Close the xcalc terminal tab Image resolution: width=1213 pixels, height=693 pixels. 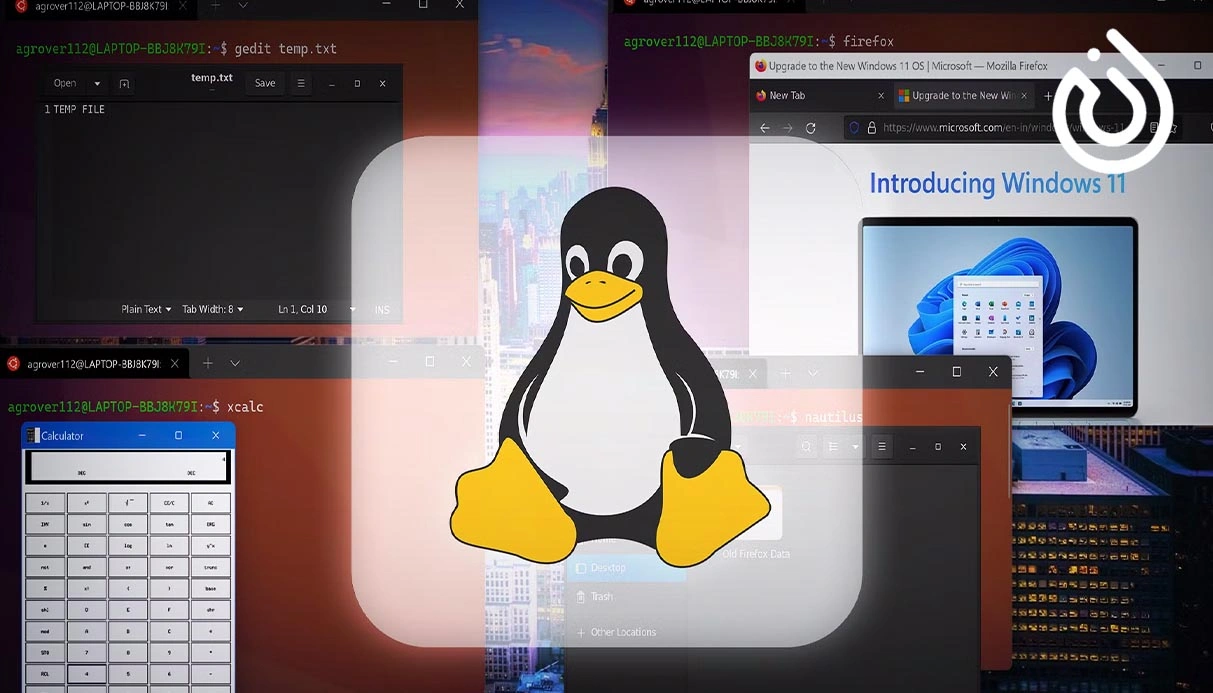point(174,364)
